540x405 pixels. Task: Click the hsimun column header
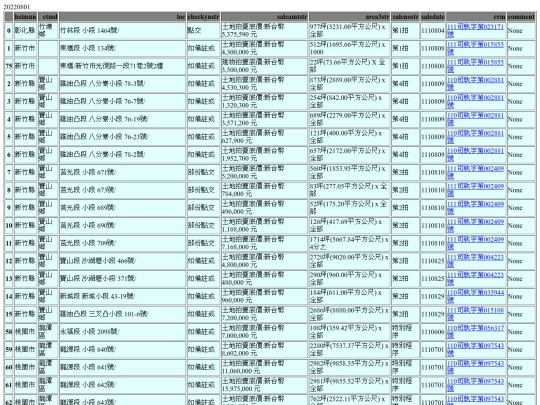tap(25, 17)
